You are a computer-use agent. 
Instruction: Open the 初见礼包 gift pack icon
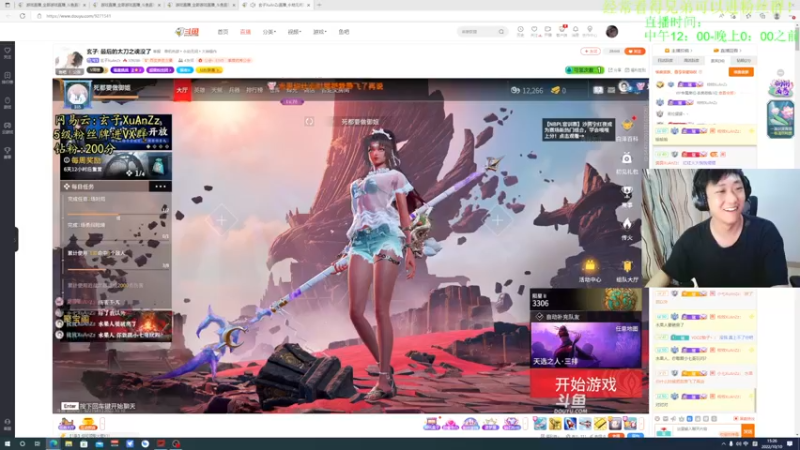627,159
